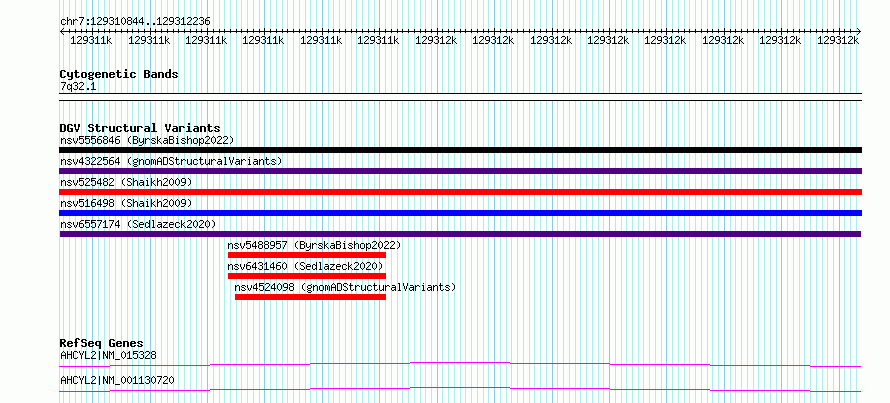Select the DGV Structural Variants track title
Screen dimensions: 890x403
(x=140, y=128)
